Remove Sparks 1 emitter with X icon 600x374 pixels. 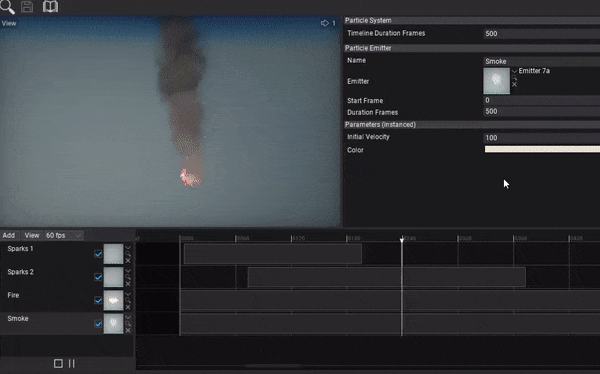pos(128,260)
